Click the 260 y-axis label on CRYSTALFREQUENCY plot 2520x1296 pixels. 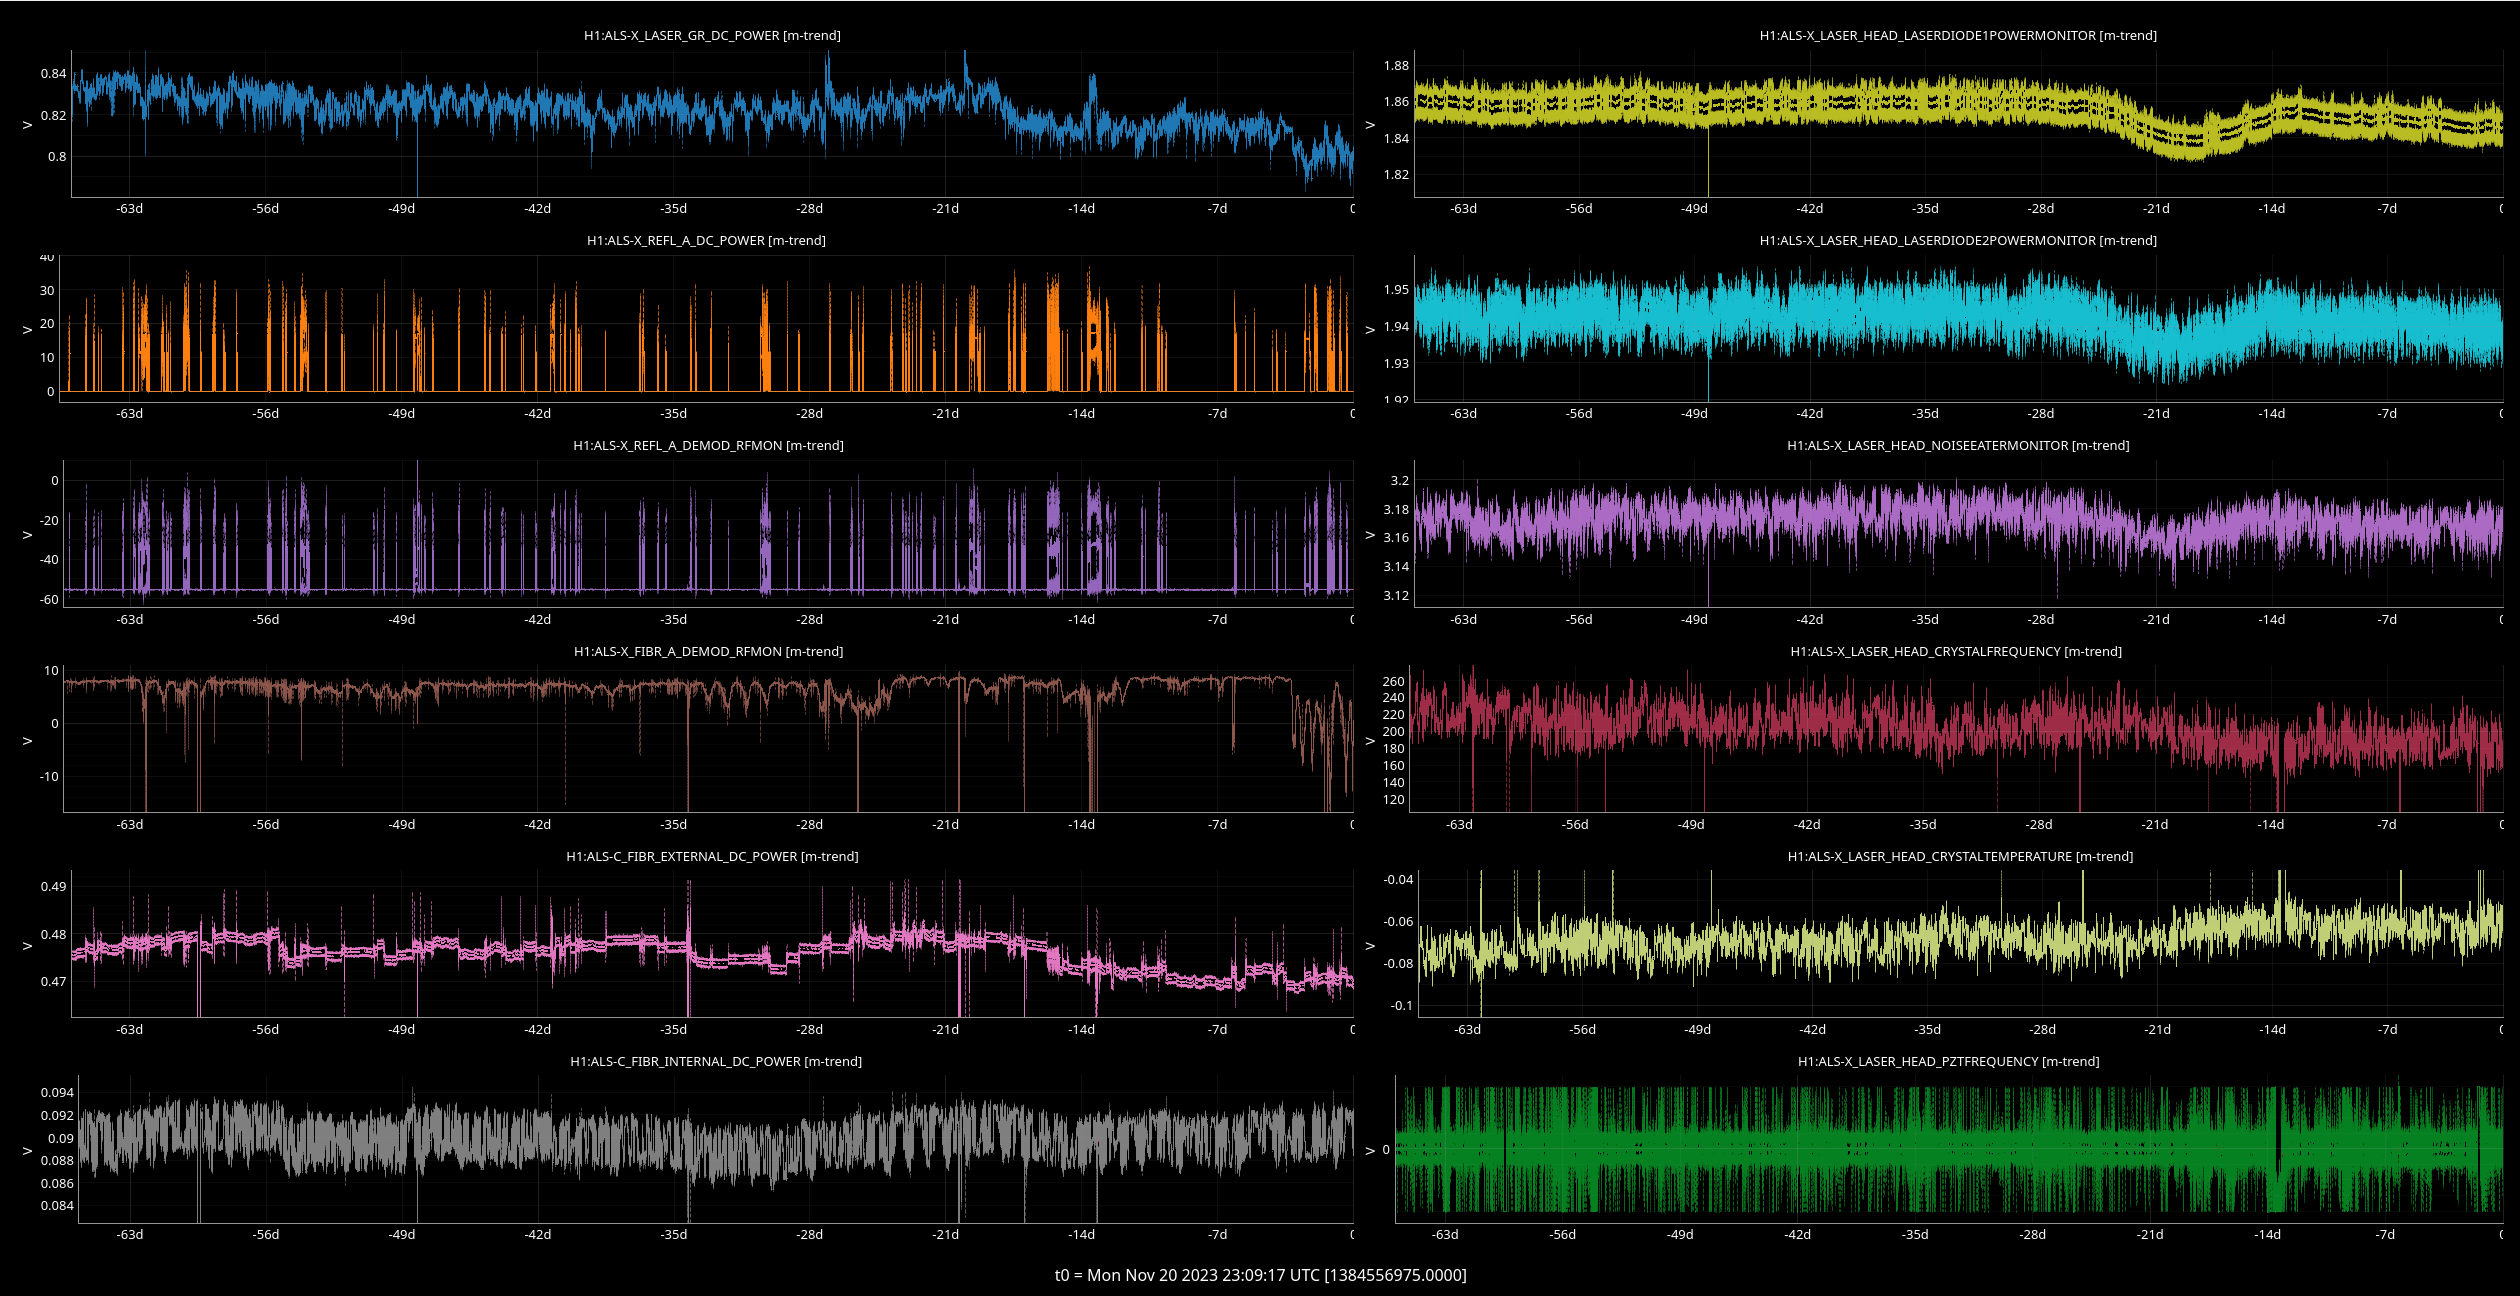1393,681
